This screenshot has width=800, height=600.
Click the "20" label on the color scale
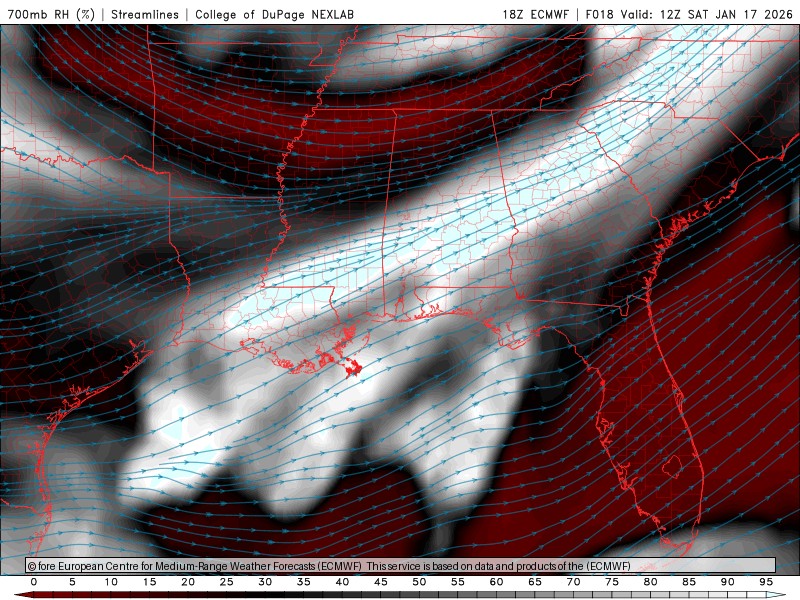point(188,582)
